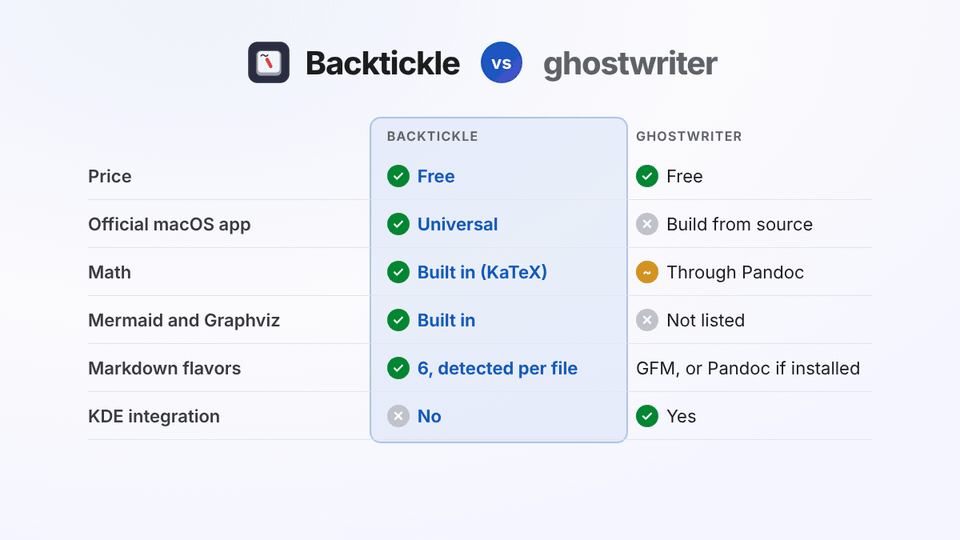Screen dimensions: 960x540
Task: Click the 6, detected per file text
Action: 498,369
